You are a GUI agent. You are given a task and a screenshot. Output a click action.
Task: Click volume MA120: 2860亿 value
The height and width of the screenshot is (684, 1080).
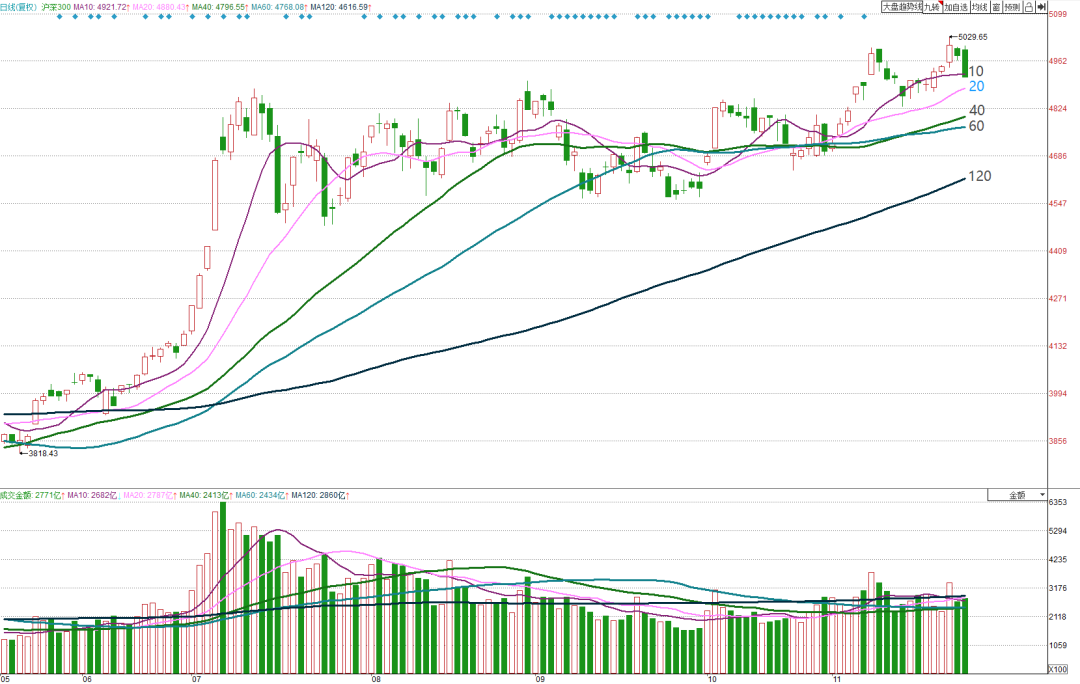tap(318, 495)
